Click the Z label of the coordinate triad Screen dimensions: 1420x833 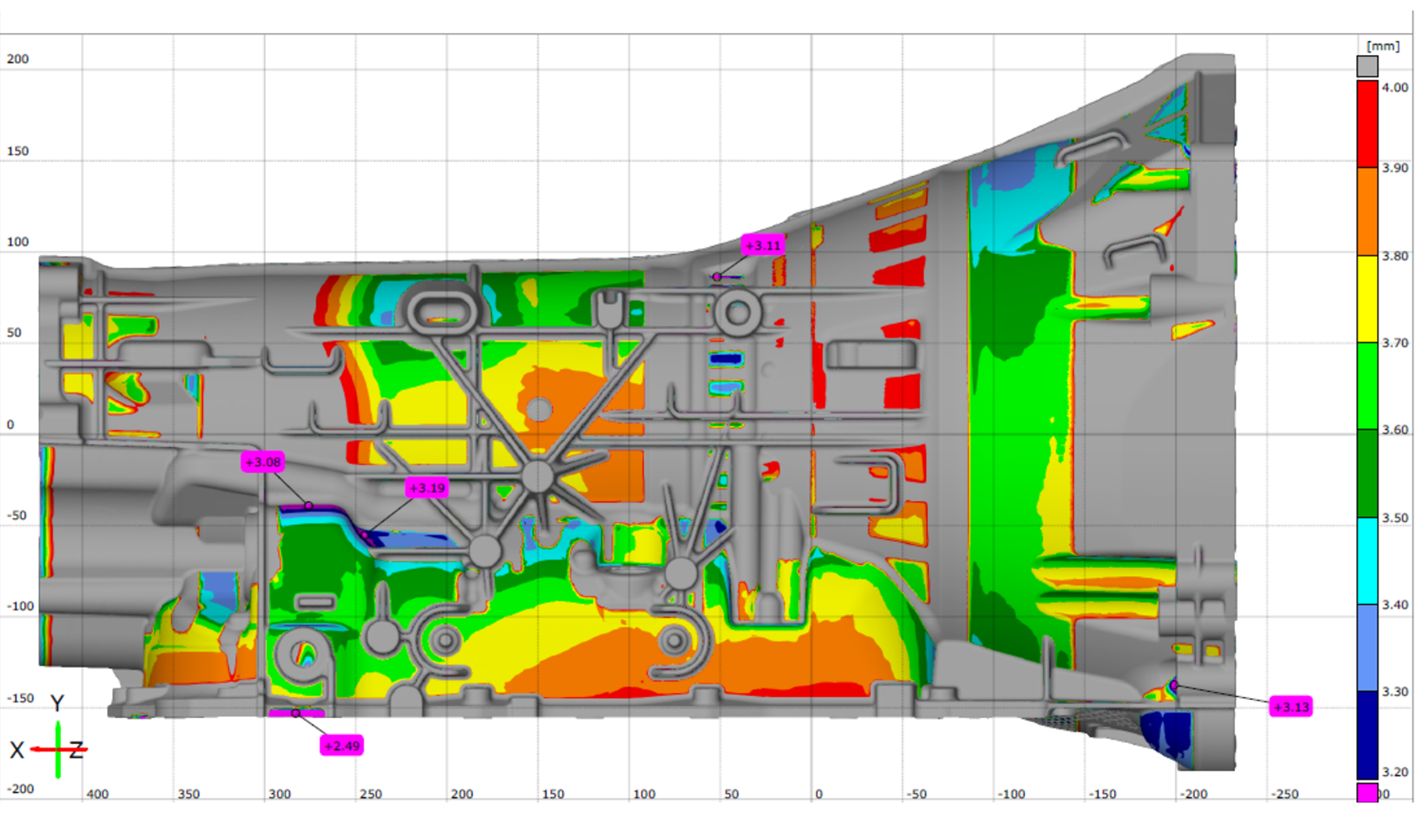tap(75, 749)
